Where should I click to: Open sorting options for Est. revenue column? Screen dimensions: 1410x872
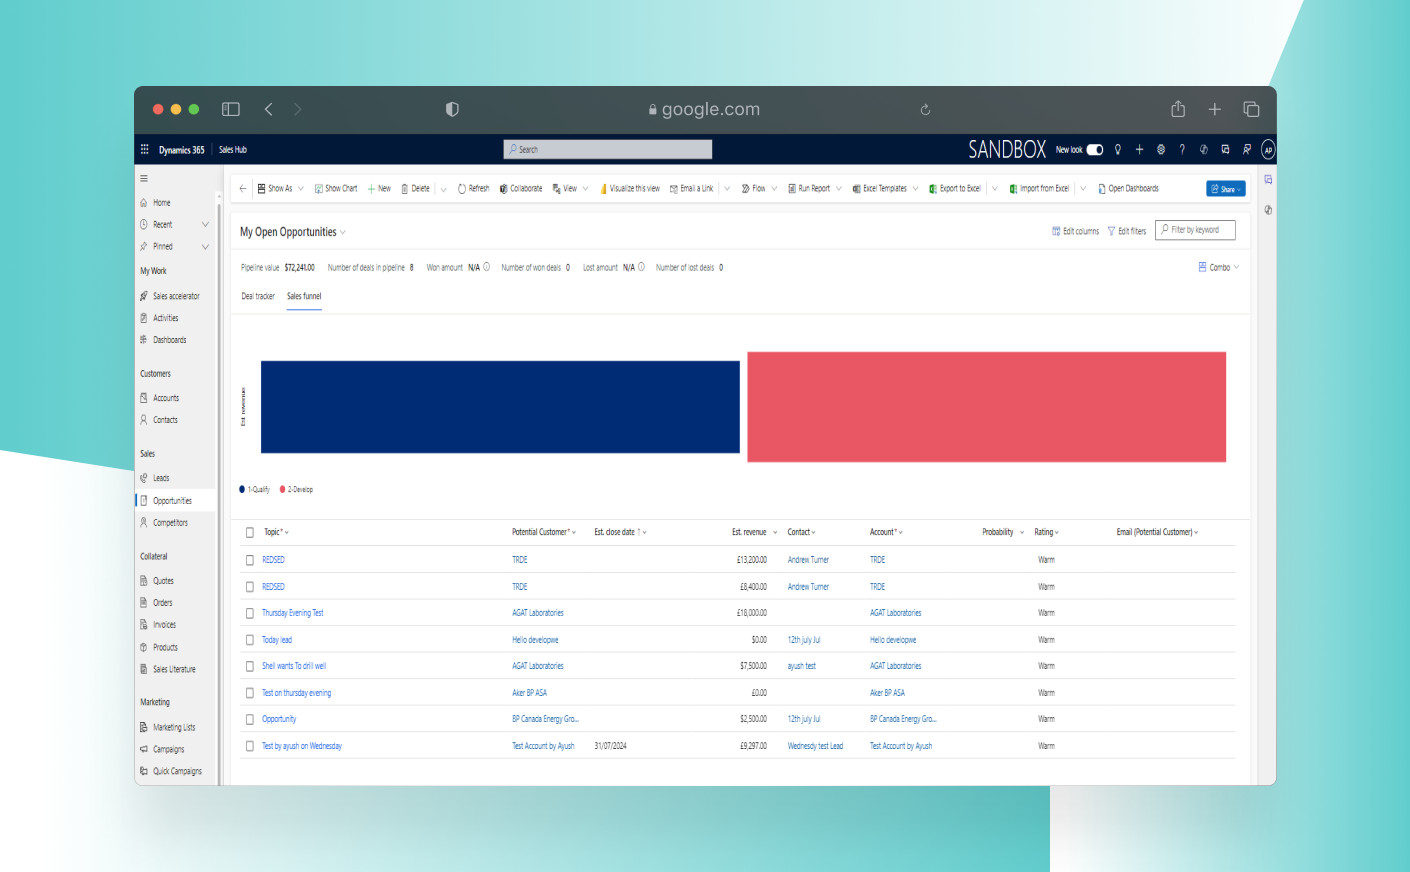[x=776, y=532]
